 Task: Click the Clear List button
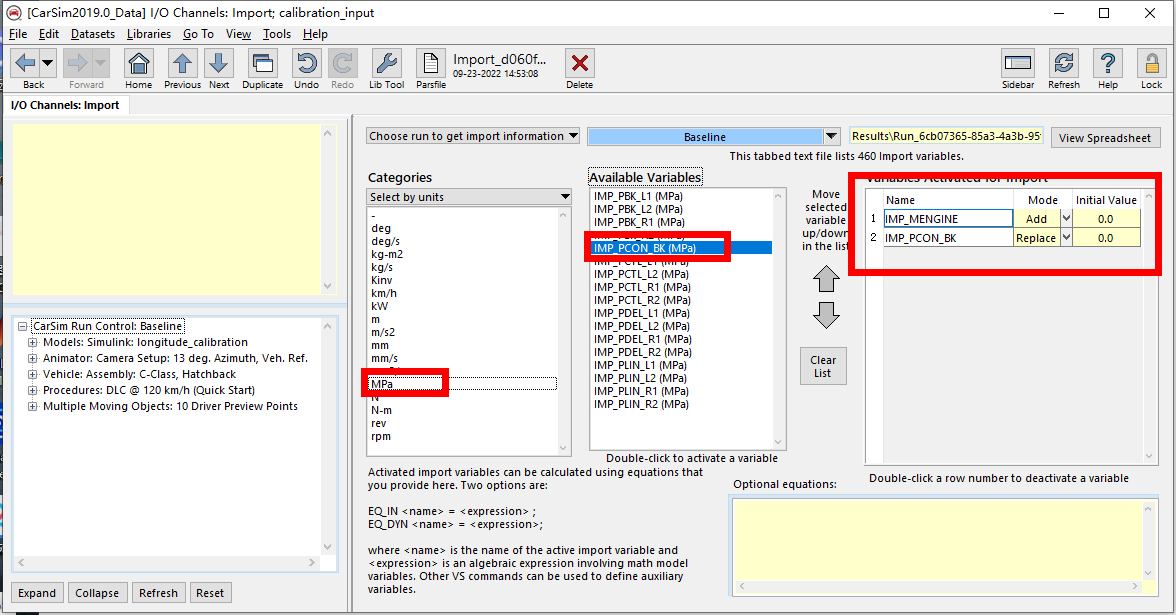point(823,366)
